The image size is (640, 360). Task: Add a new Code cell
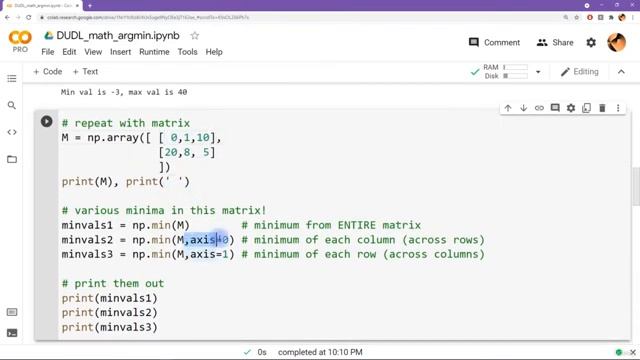(48, 72)
